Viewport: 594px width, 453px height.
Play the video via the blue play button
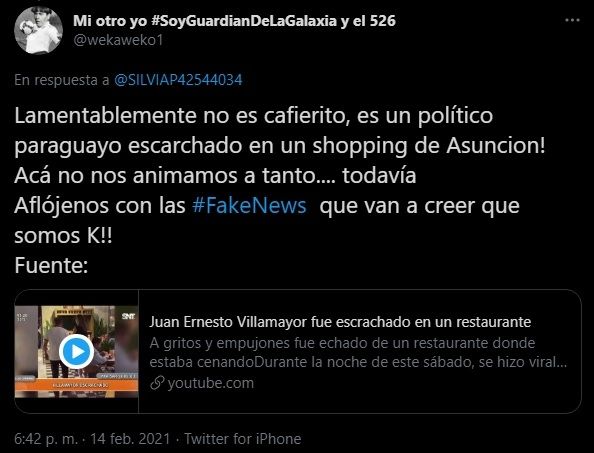[x=77, y=351]
